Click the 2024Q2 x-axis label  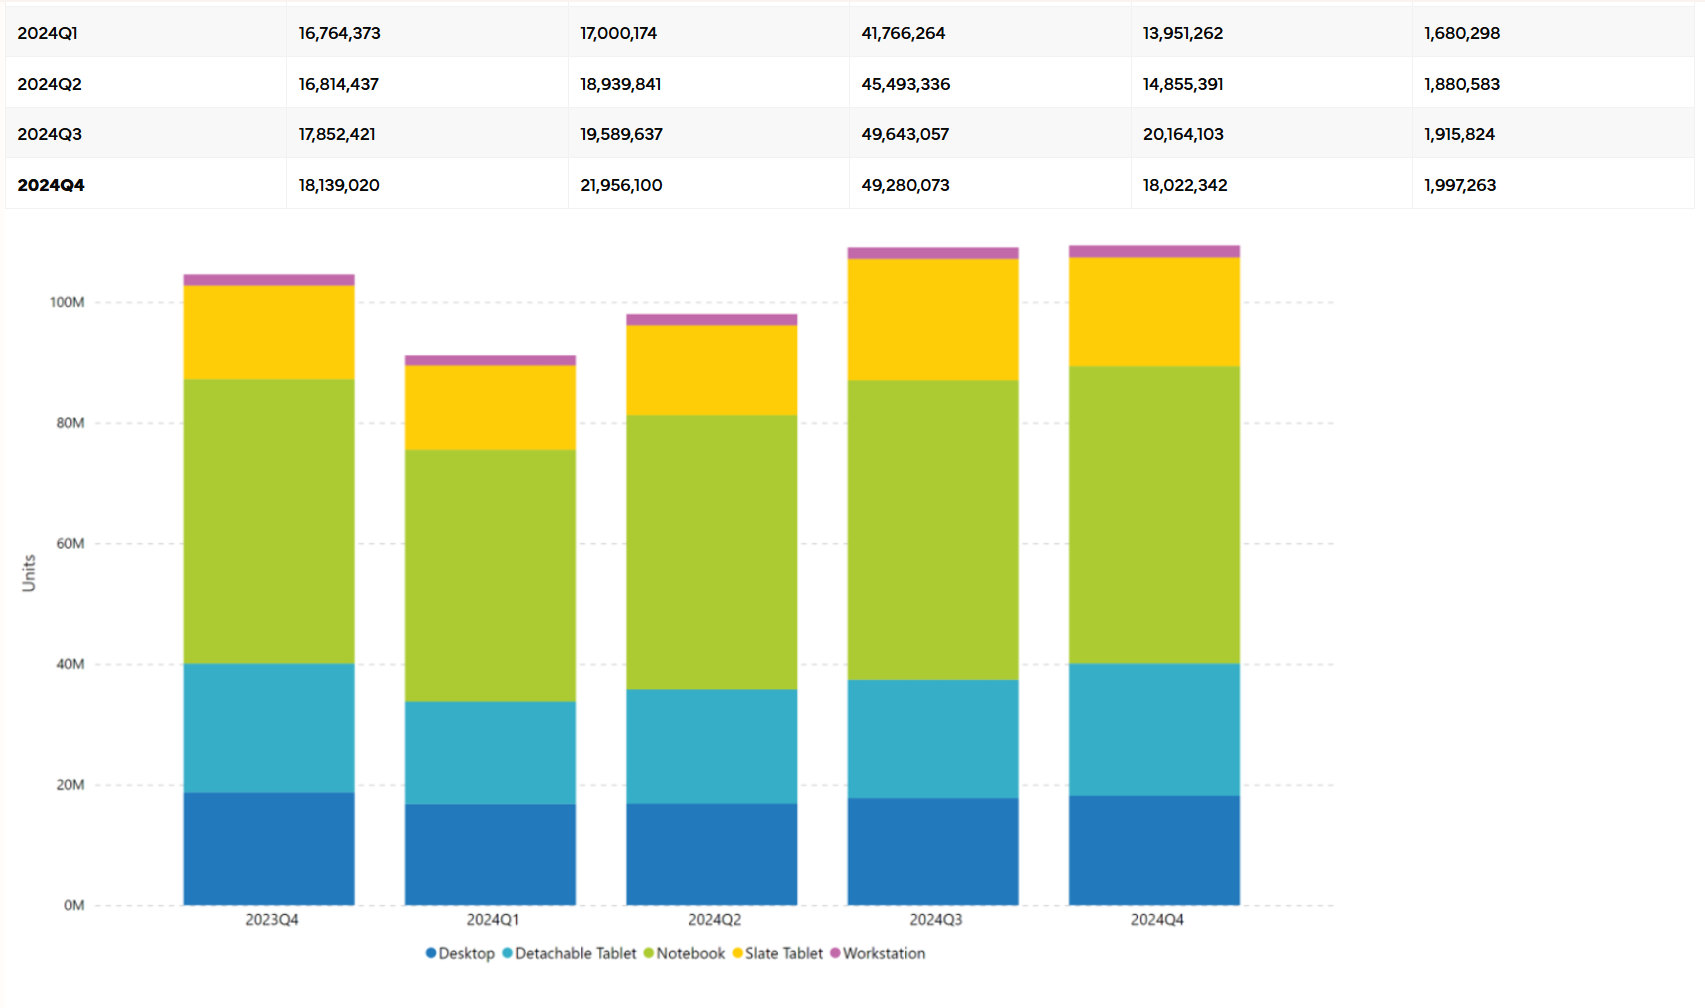tap(714, 919)
